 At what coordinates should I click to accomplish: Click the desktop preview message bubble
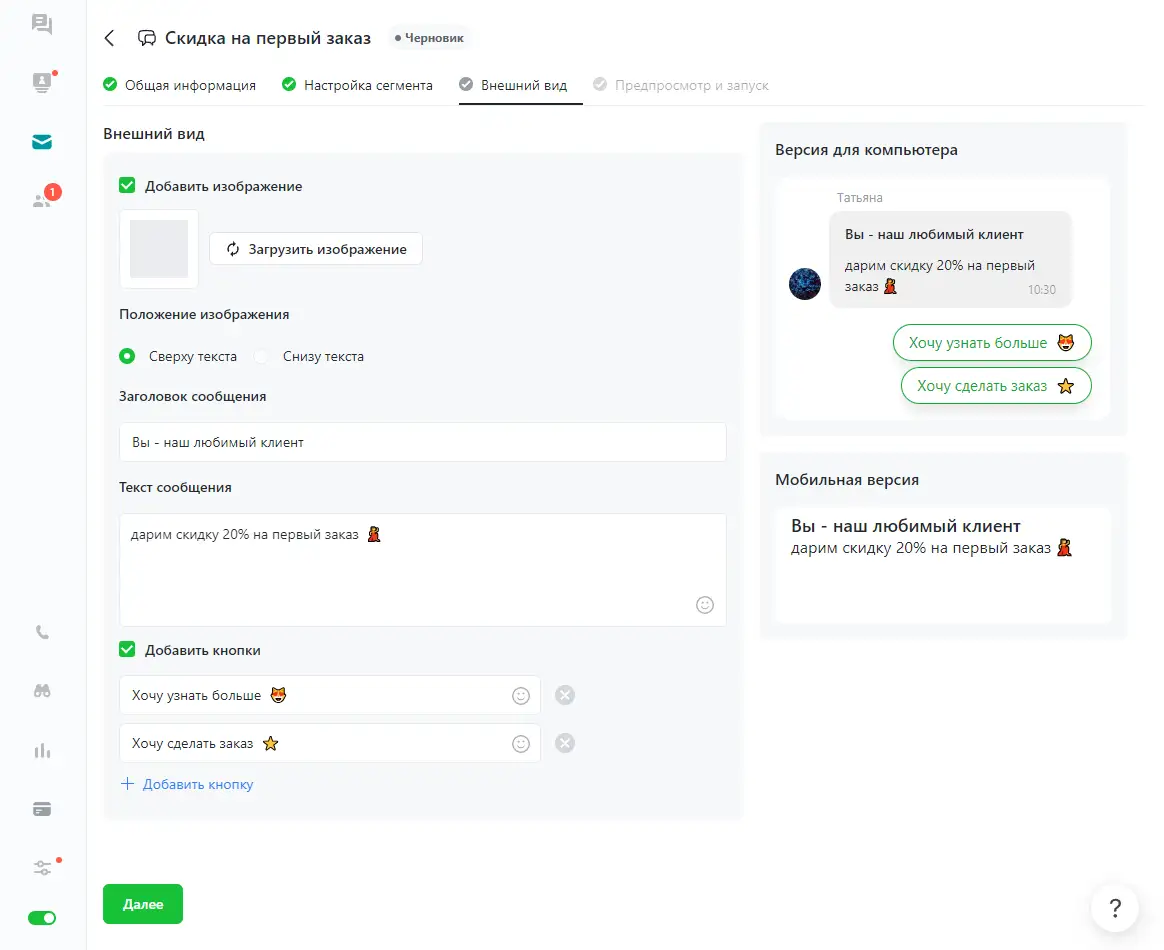pos(950,260)
